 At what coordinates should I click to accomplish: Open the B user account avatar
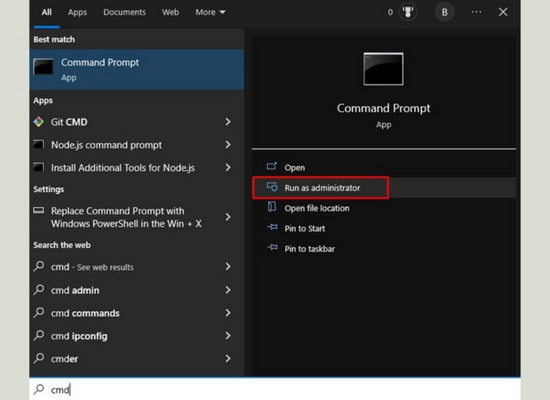[x=444, y=12]
